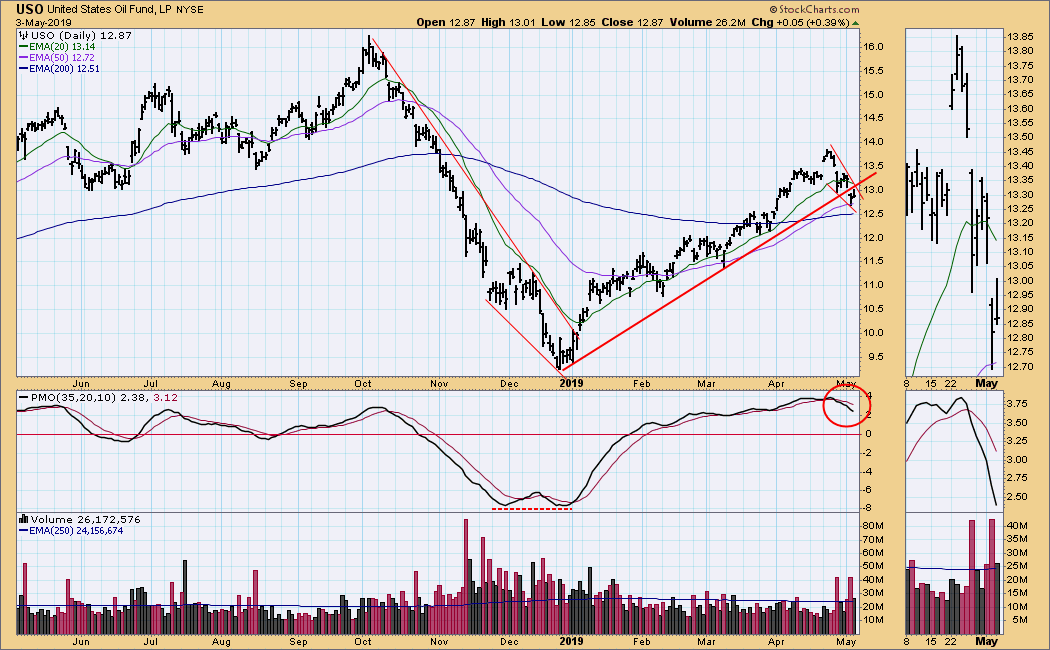The height and width of the screenshot is (650, 1050).
Task: Click the 12.5 price axis label
Action: pyautogui.click(x=873, y=214)
